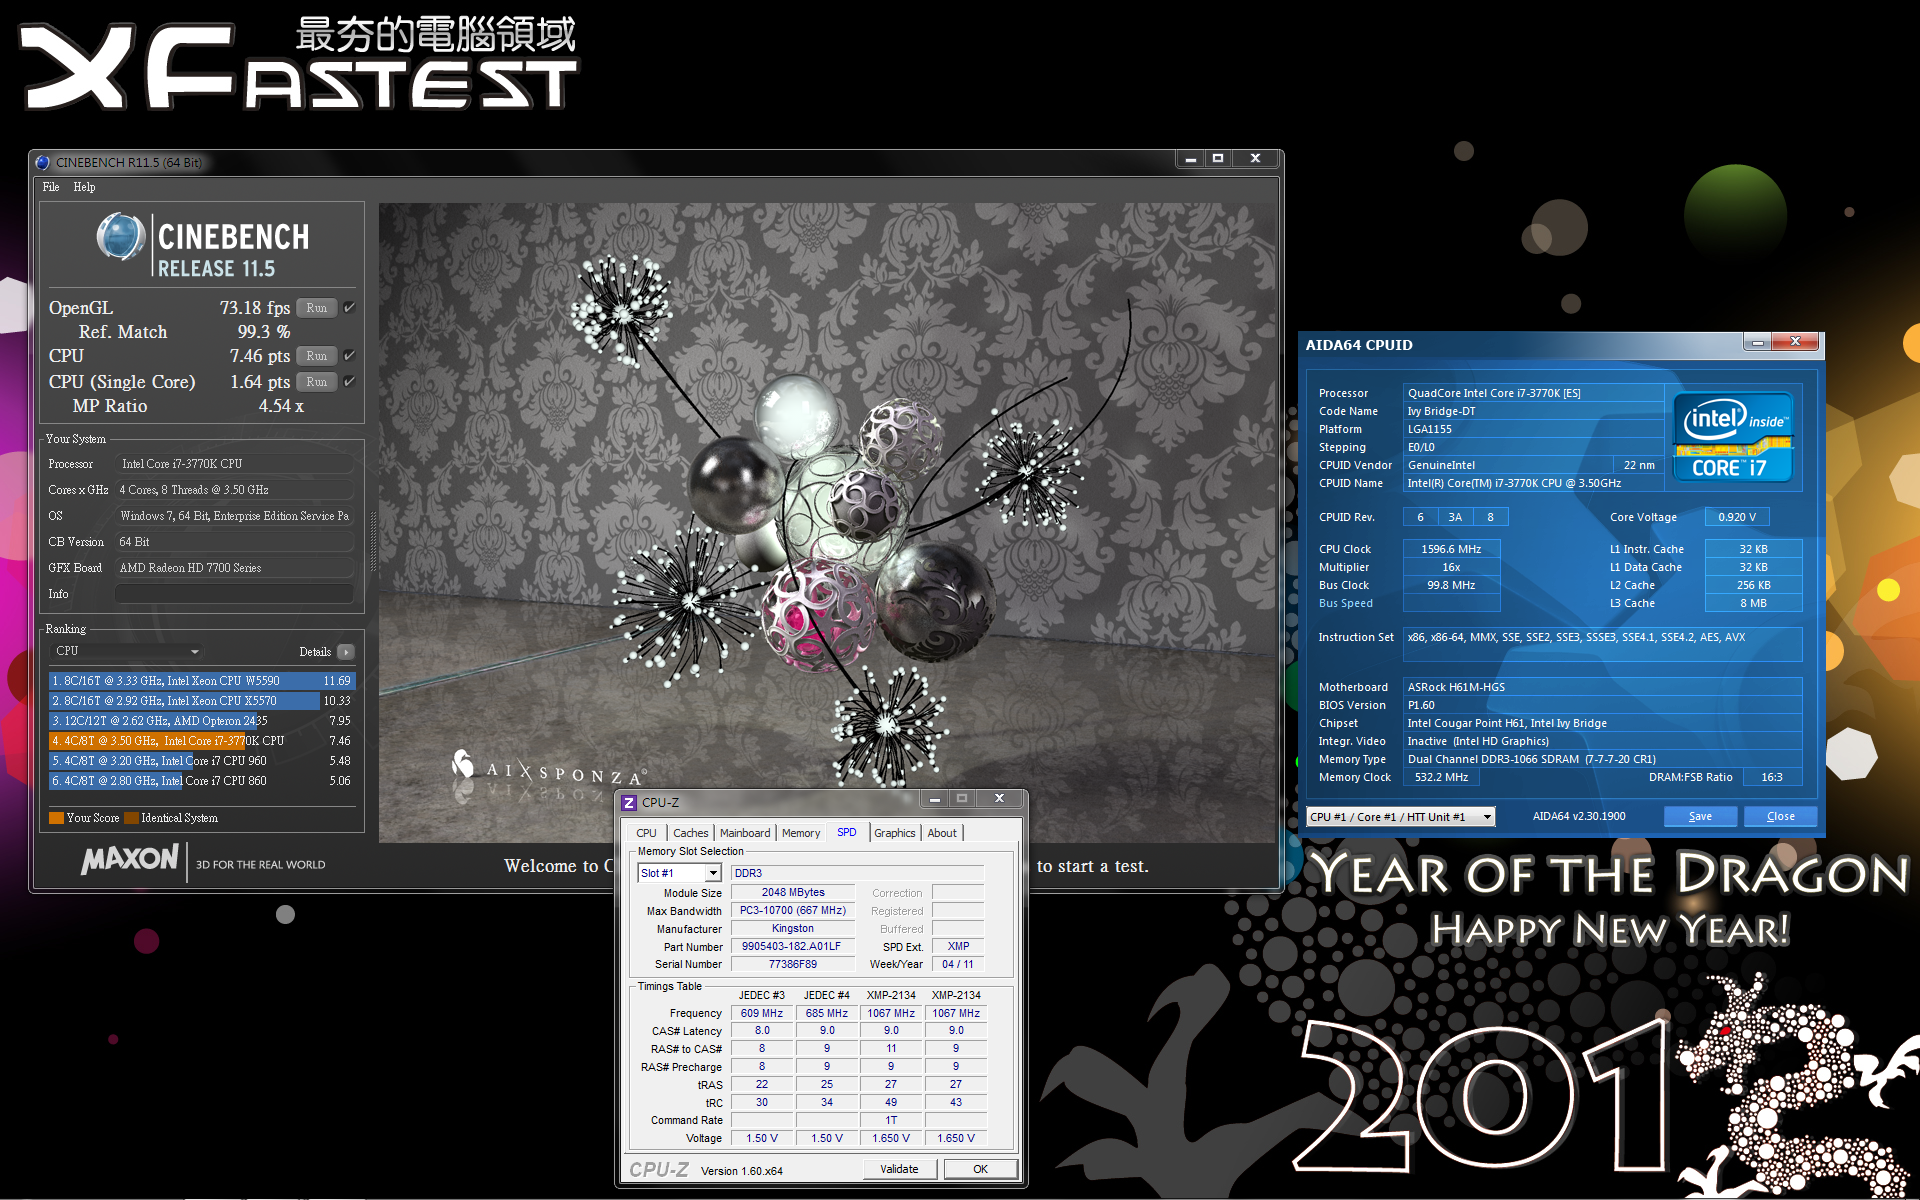Click the Info text field in Your System
This screenshot has height=1200, width=1920.
[234, 594]
